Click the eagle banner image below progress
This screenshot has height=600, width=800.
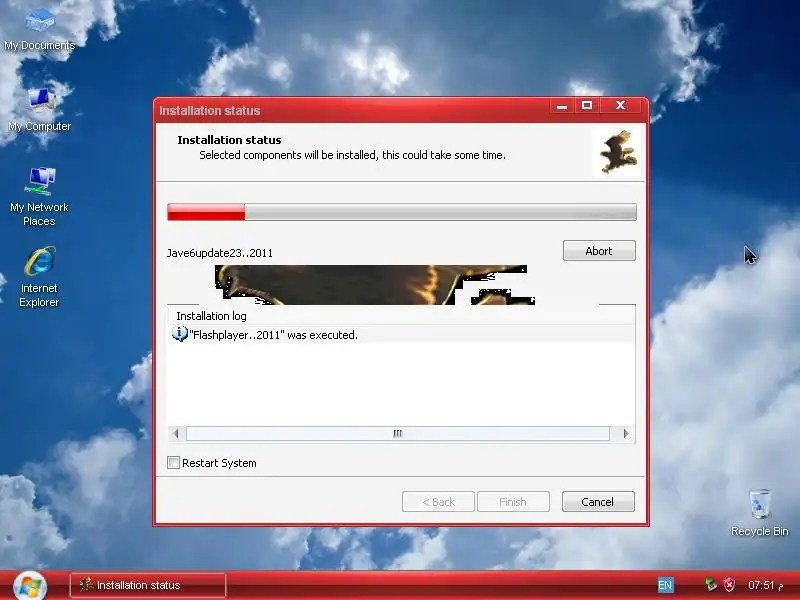coord(374,285)
